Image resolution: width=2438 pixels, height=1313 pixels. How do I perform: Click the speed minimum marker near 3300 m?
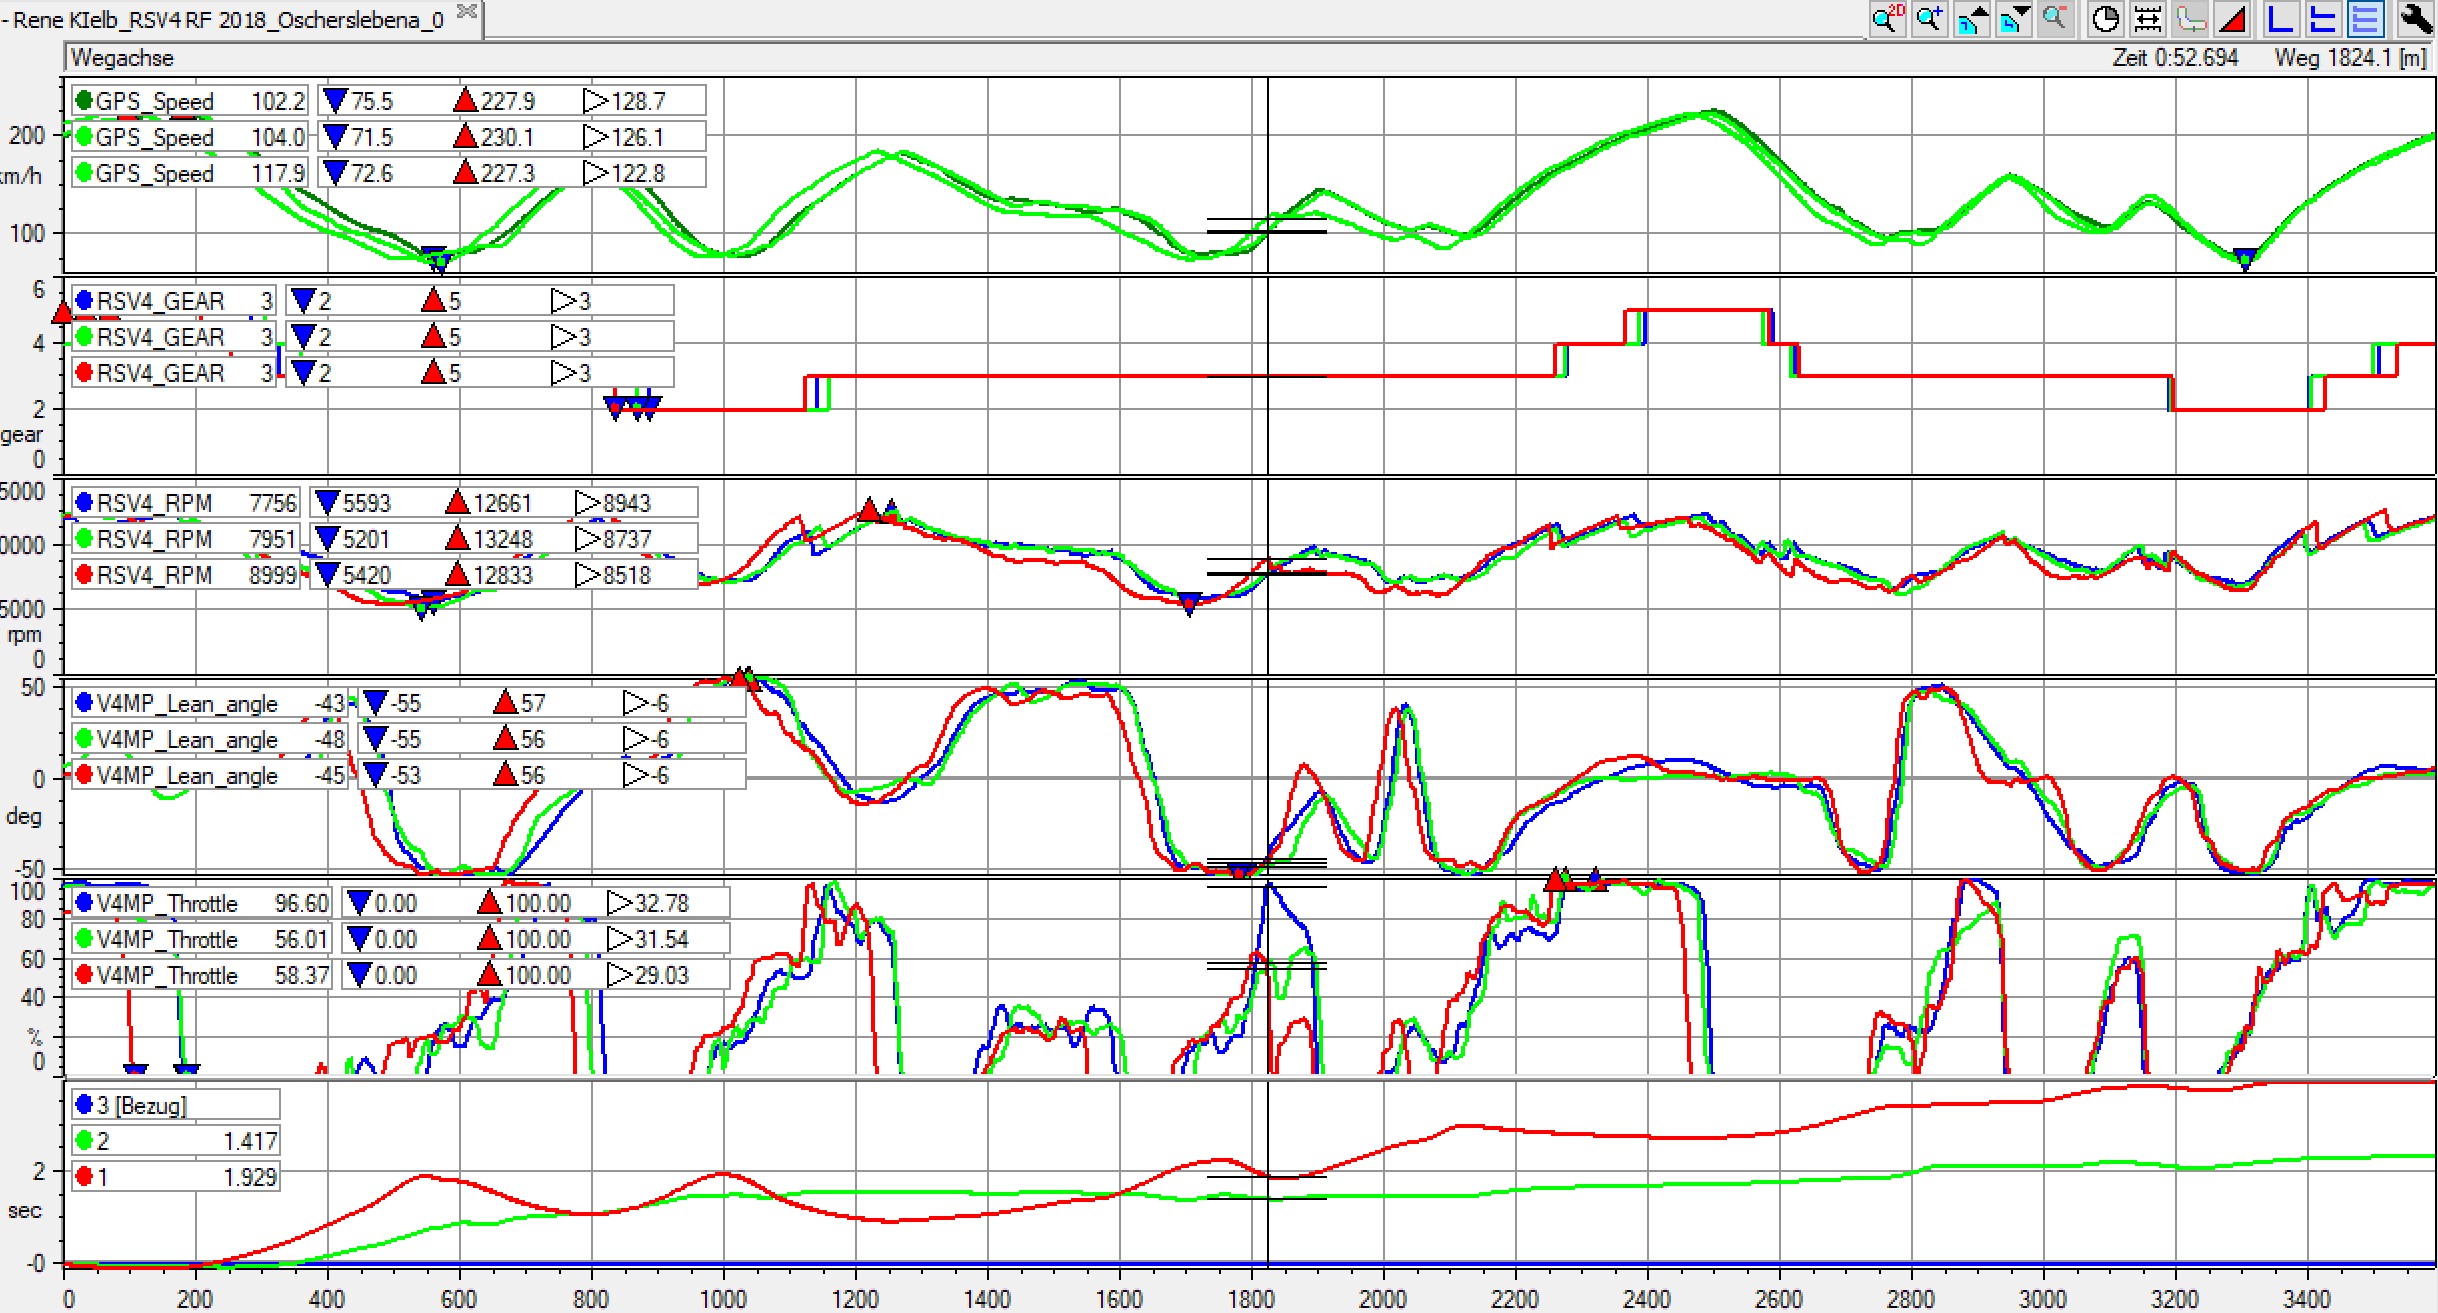(2245, 259)
